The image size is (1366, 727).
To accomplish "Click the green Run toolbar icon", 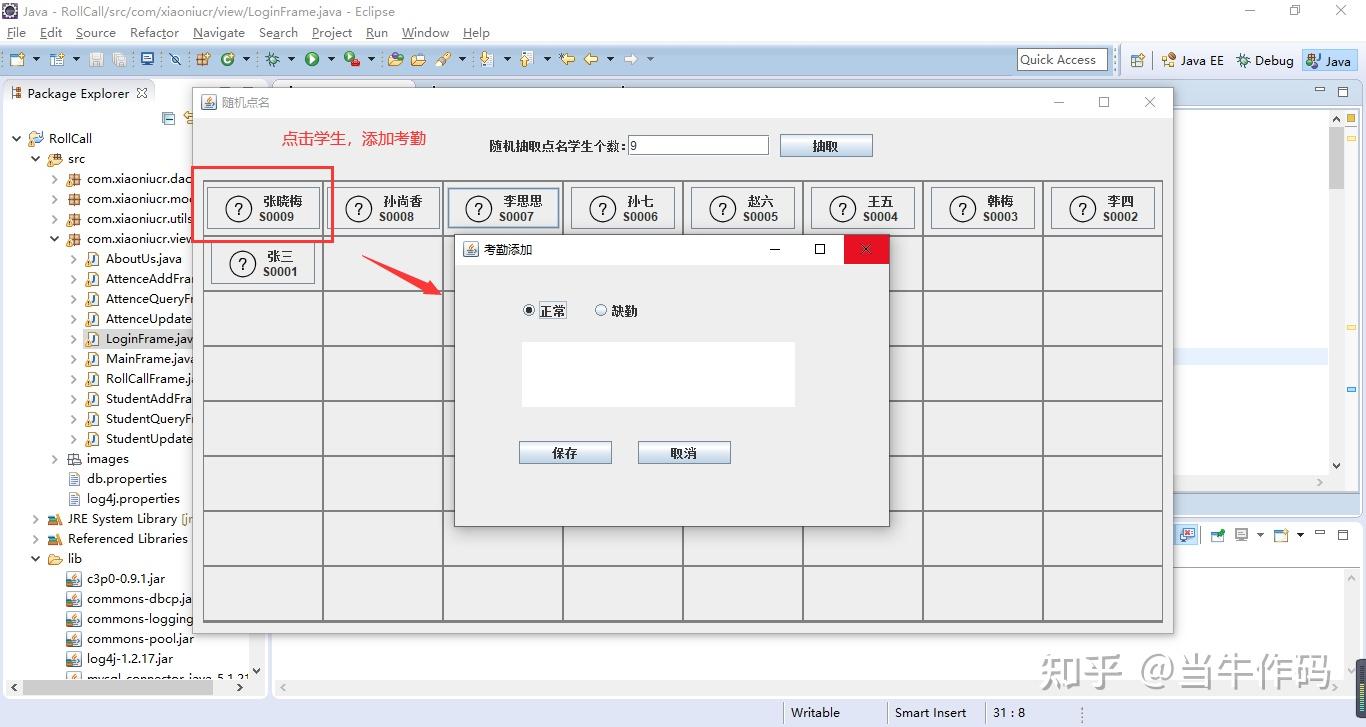I will pyautogui.click(x=312, y=60).
